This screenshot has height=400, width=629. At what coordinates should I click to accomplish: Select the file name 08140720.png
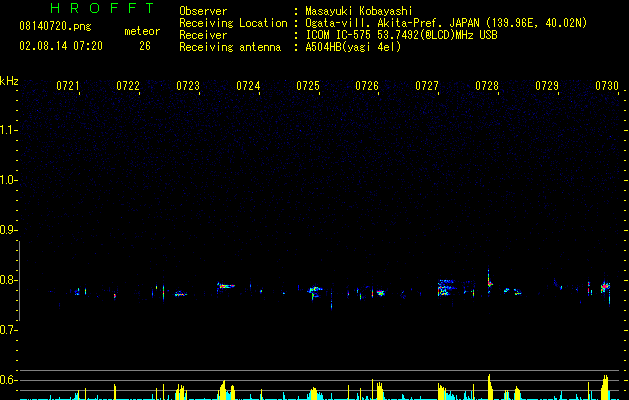point(55,26)
